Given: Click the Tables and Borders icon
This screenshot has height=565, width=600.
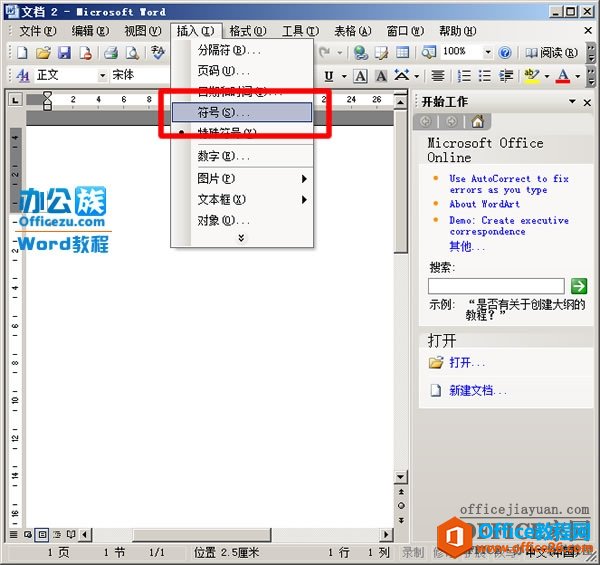Looking at the screenshot, I should point(381,52).
